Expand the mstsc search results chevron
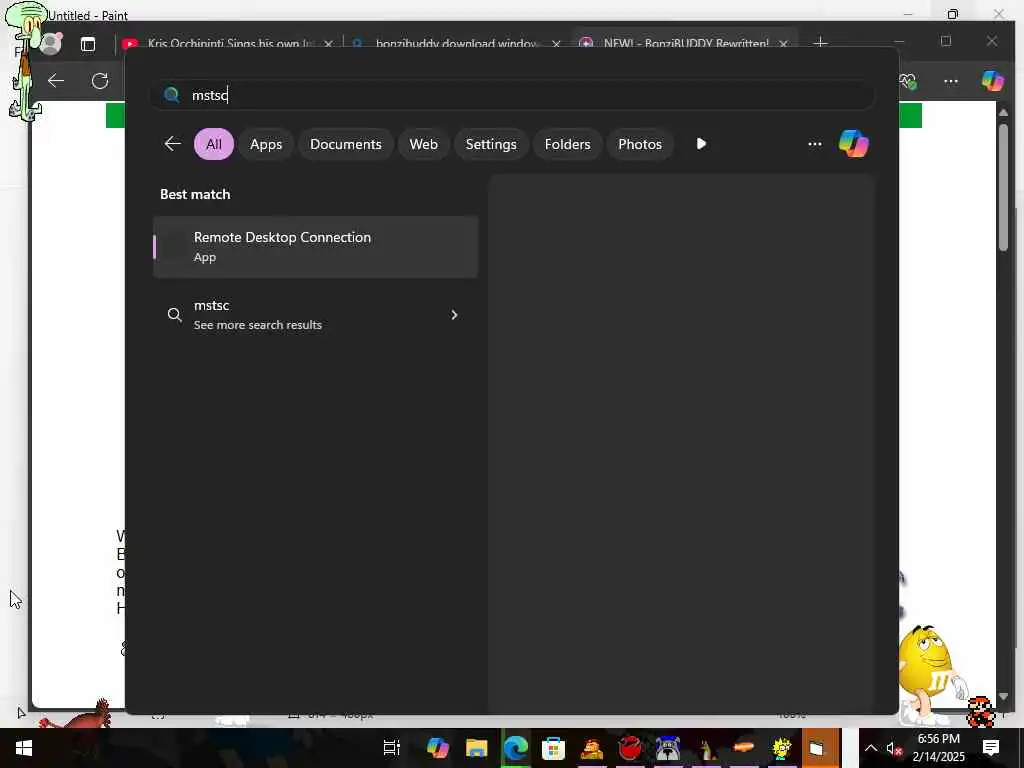1024x768 pixels. [x=455, y=315]
